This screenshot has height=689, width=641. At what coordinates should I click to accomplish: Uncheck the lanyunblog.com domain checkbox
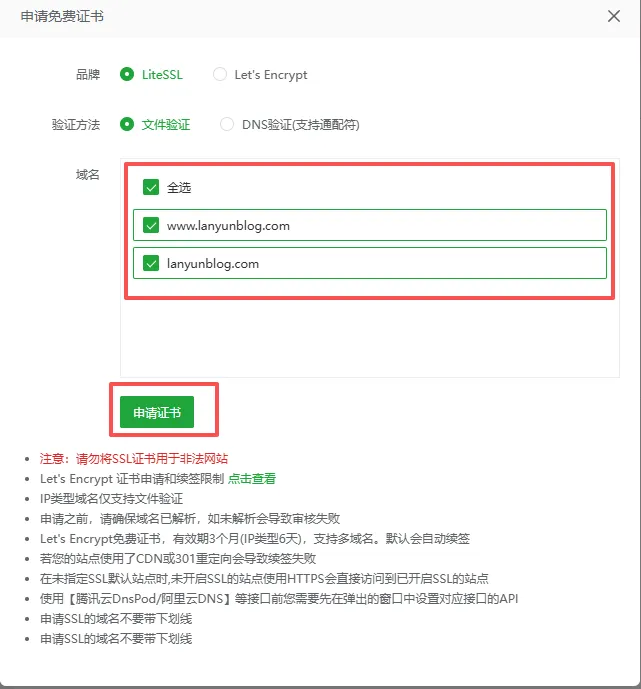click(151, 264)
